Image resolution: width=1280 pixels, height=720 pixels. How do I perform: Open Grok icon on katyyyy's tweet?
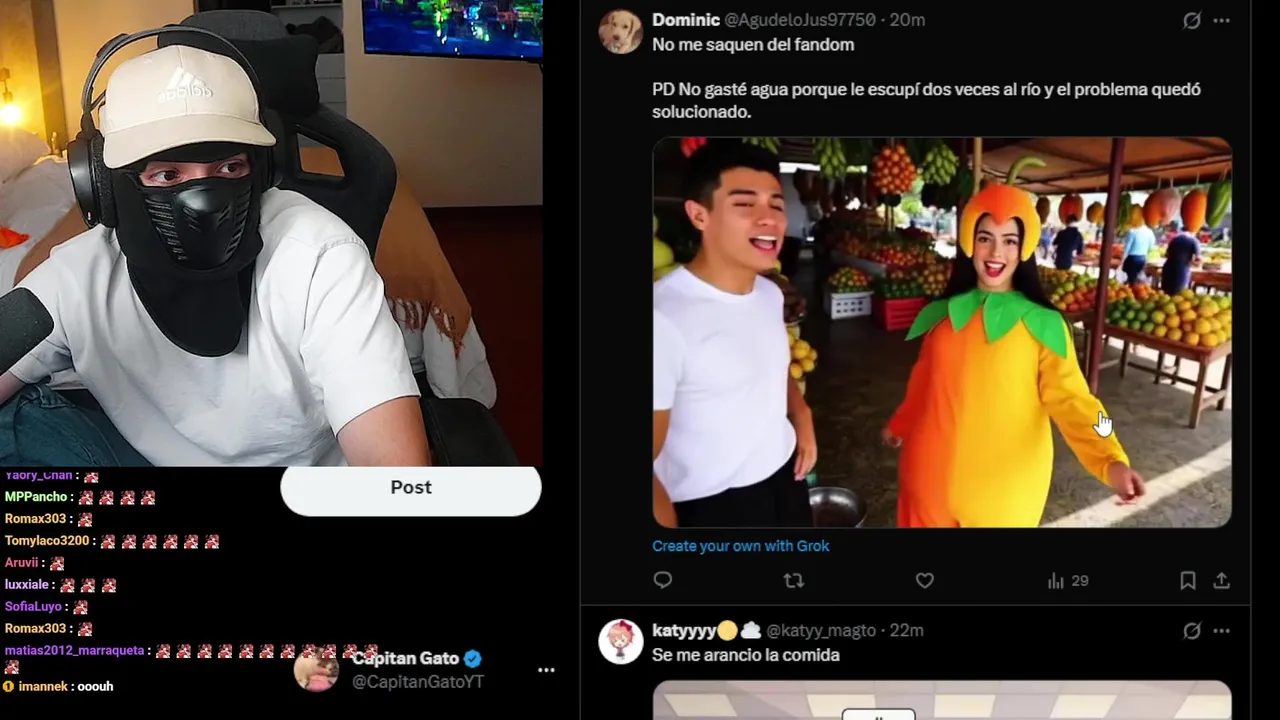pos(1192,631)
